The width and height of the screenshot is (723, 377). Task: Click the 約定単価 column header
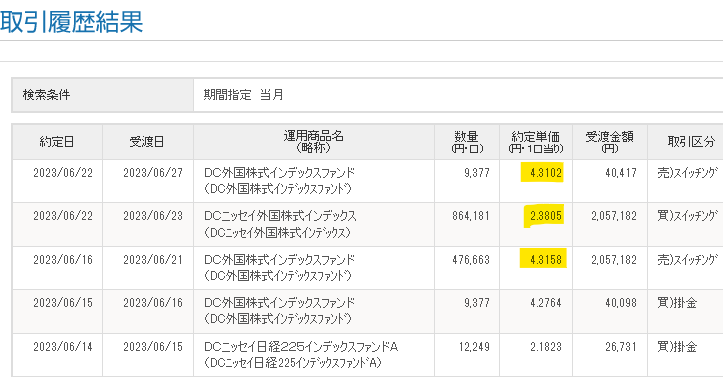point(536,141)
